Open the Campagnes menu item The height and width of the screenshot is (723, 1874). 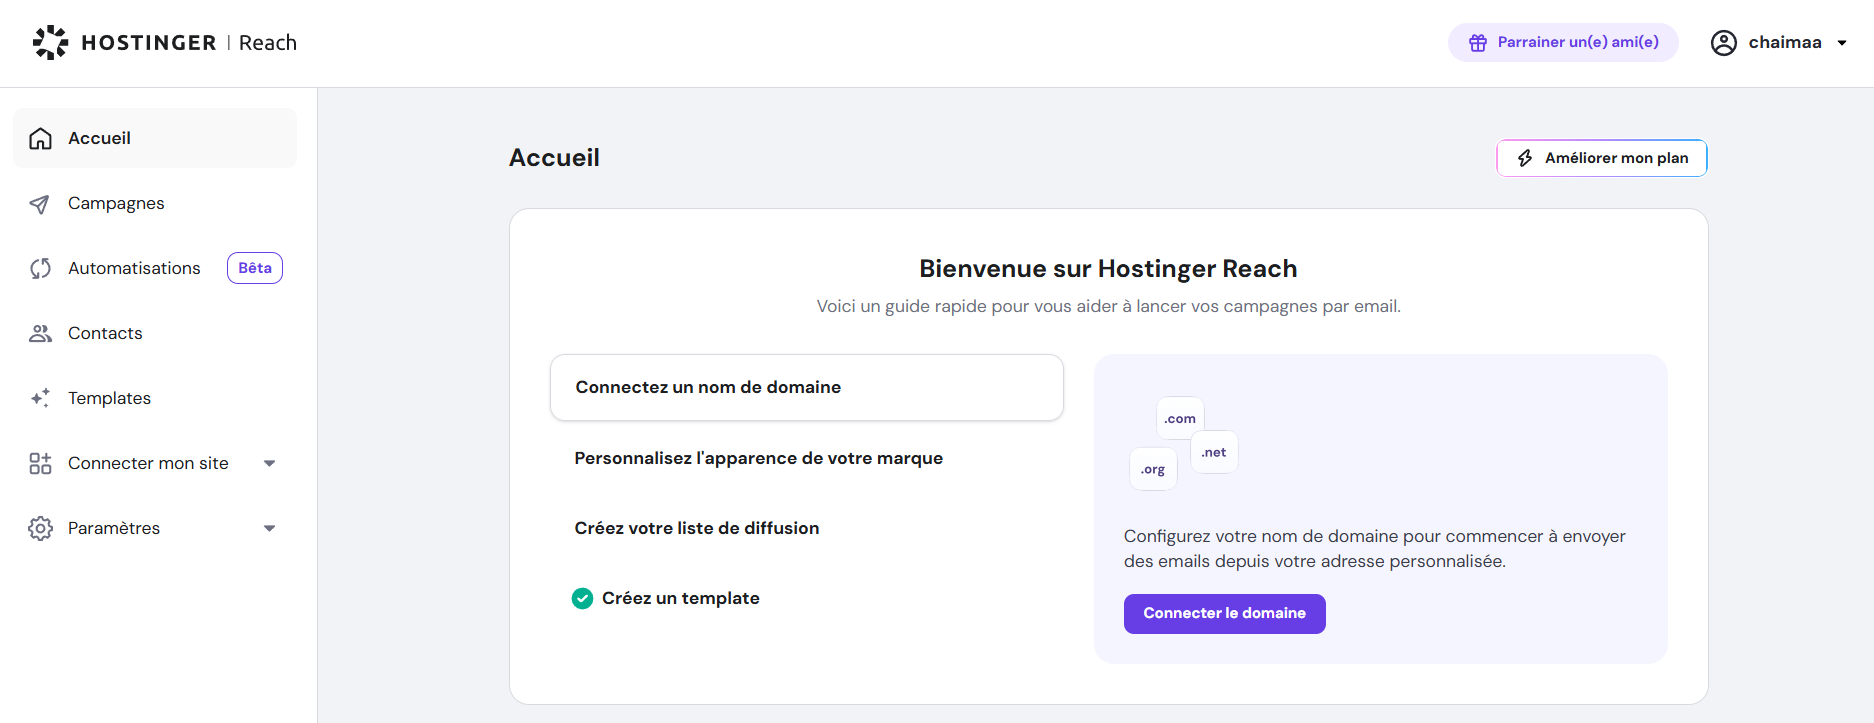tap(116, 204)
